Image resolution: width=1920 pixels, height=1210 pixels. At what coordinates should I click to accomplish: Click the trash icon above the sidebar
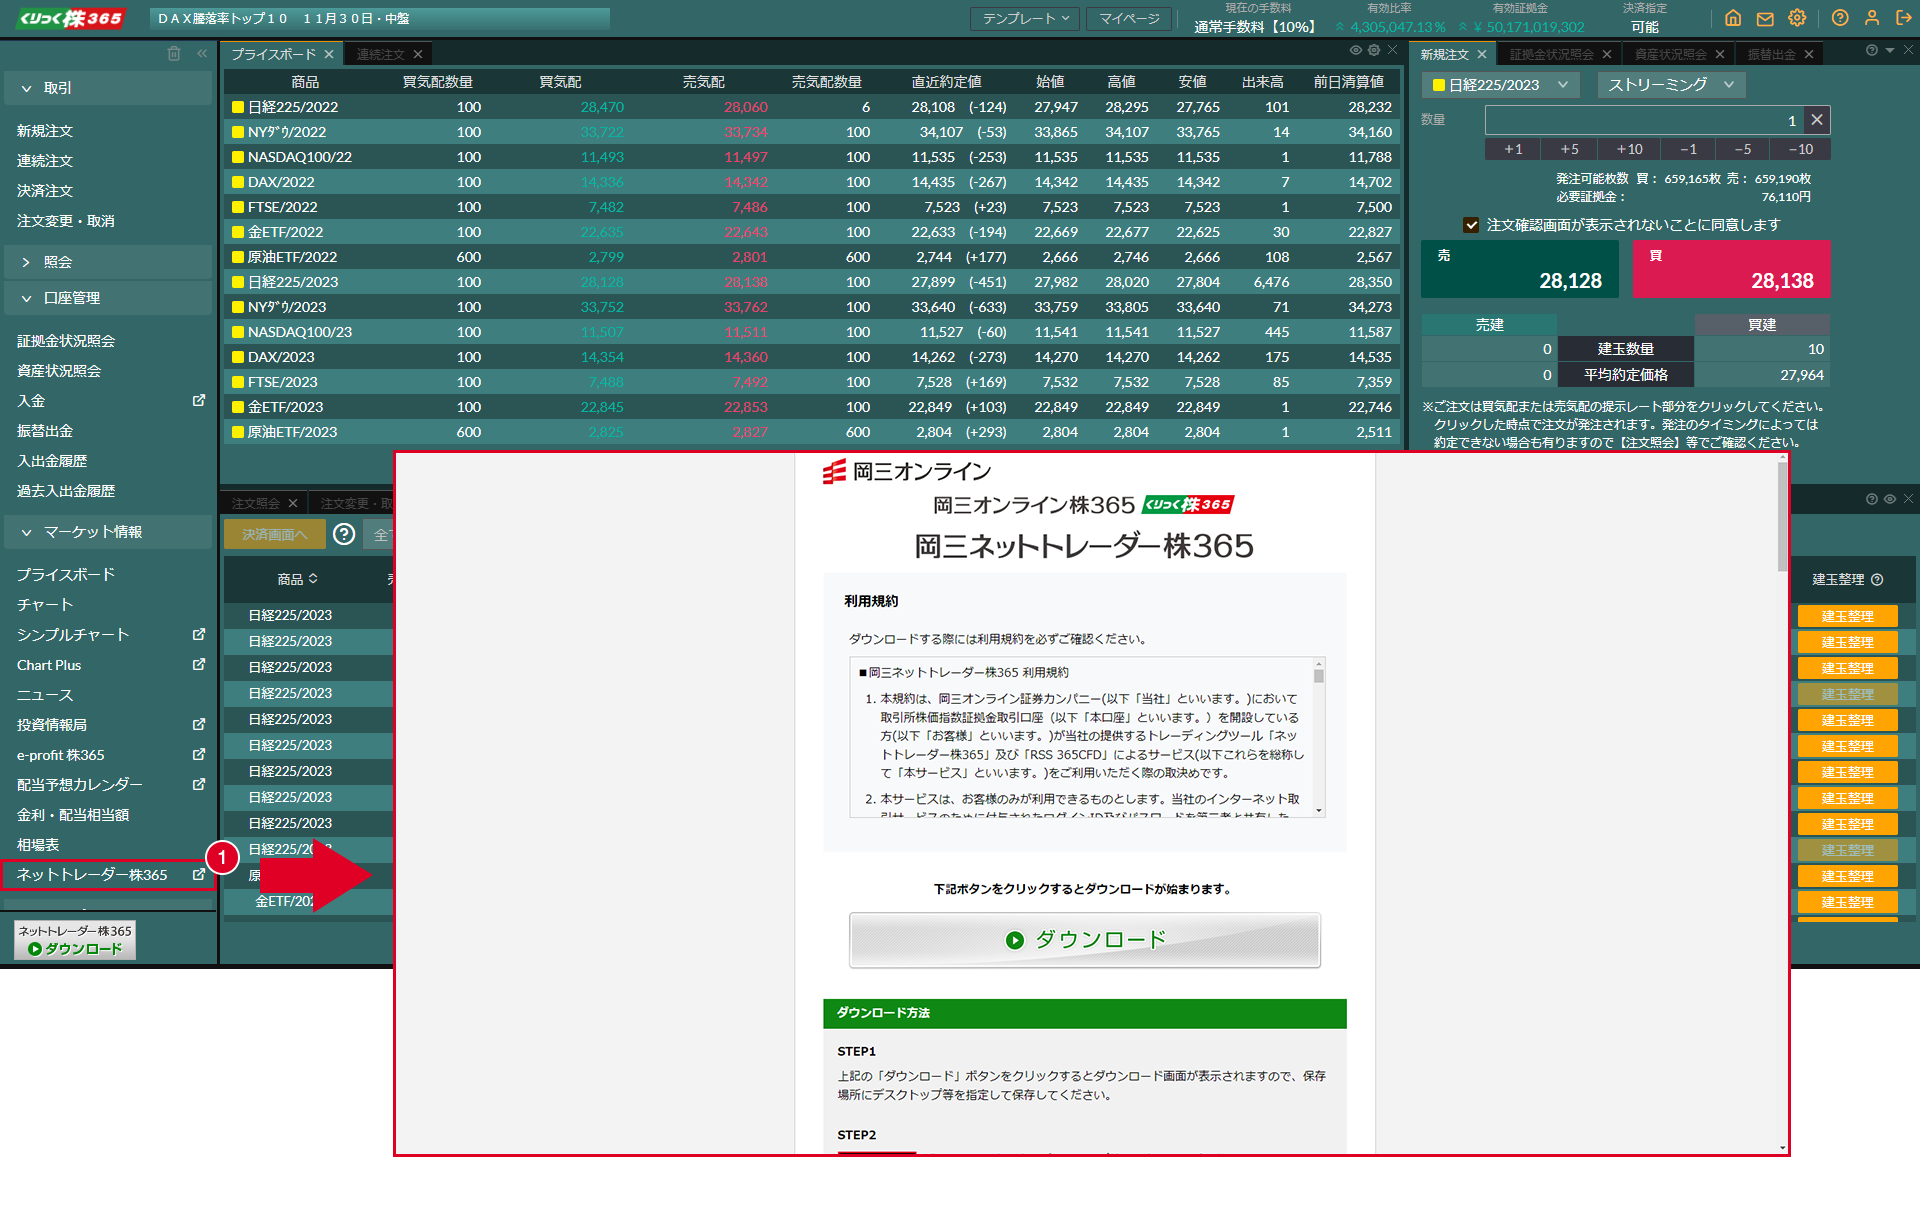point(174,53)
